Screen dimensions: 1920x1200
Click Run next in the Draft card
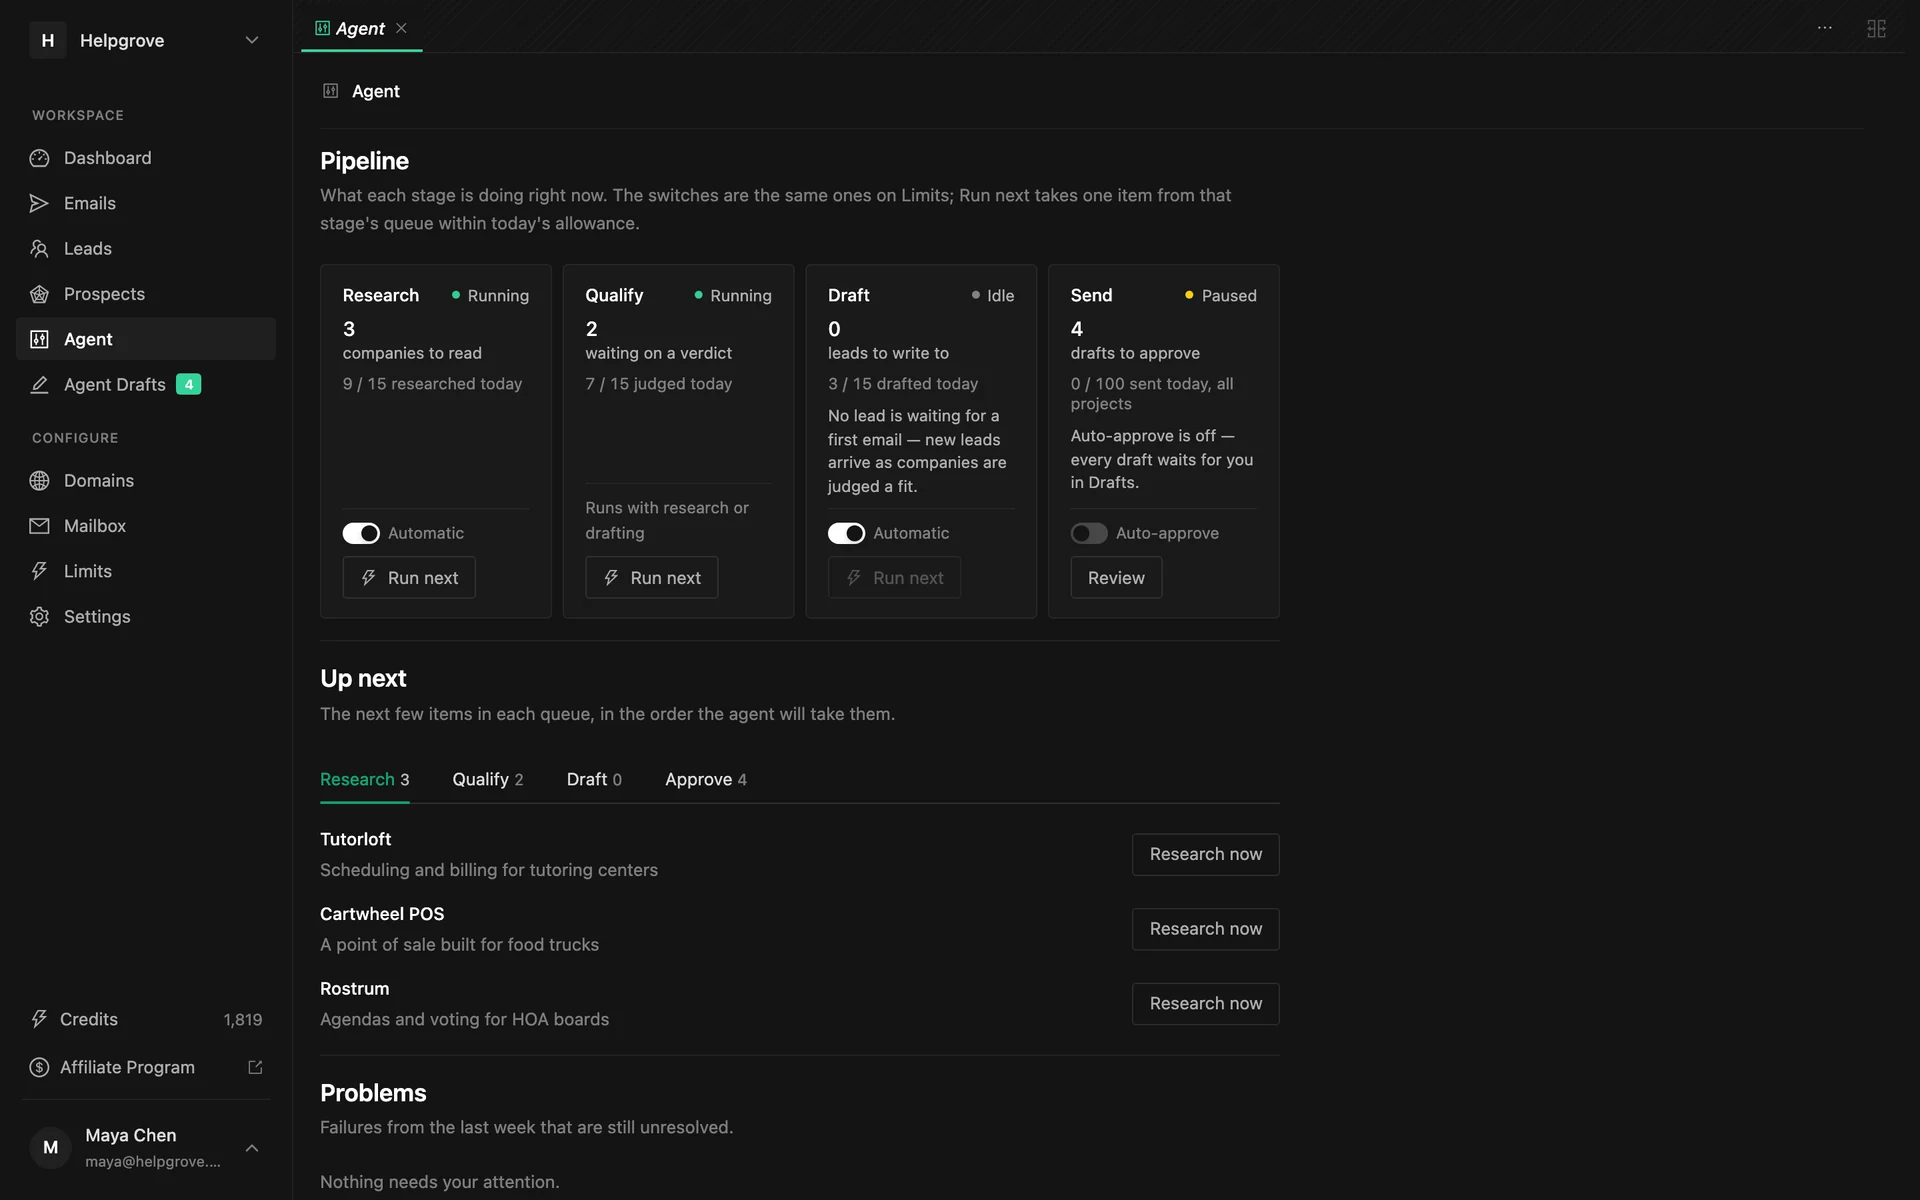[x=894, y=577]
